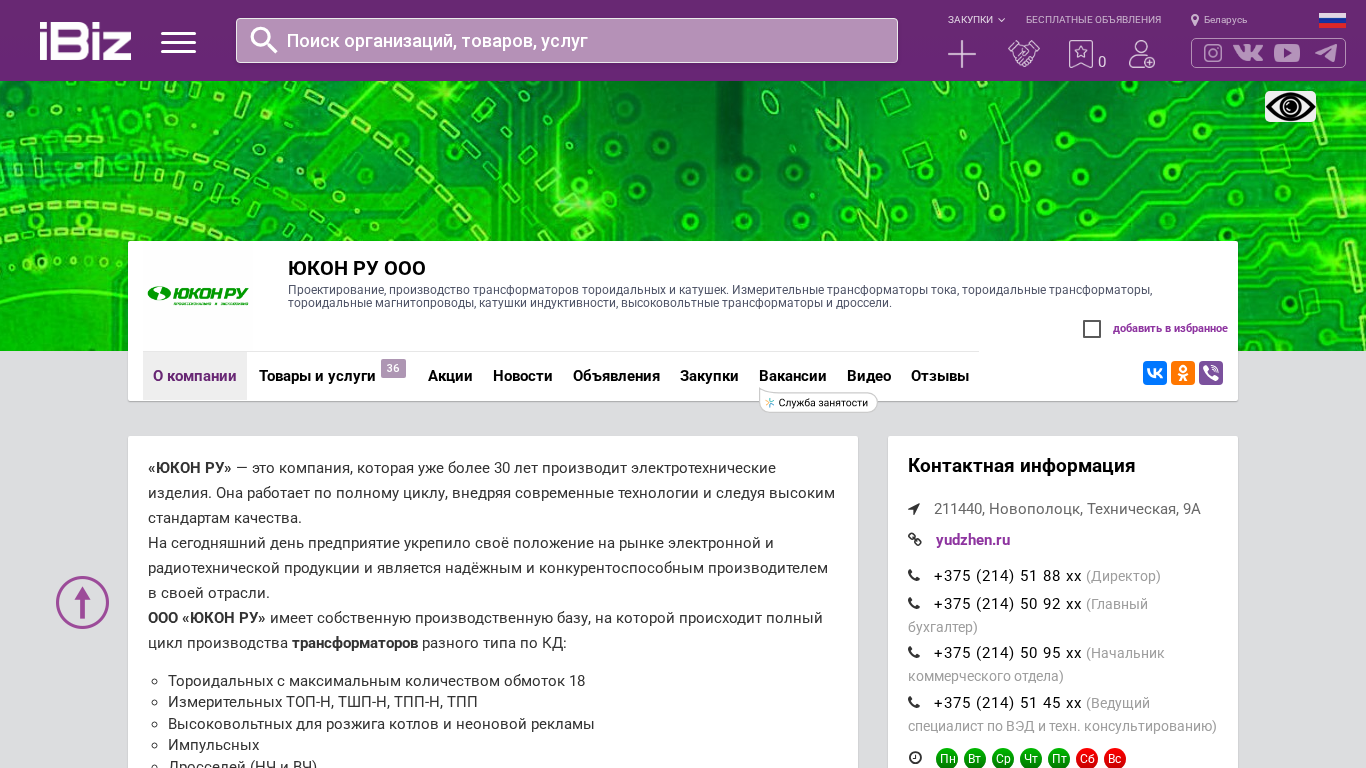Select the Беларусь region selector
Viewport: 1366px width, 768px height.
(x=1225, y=20)
